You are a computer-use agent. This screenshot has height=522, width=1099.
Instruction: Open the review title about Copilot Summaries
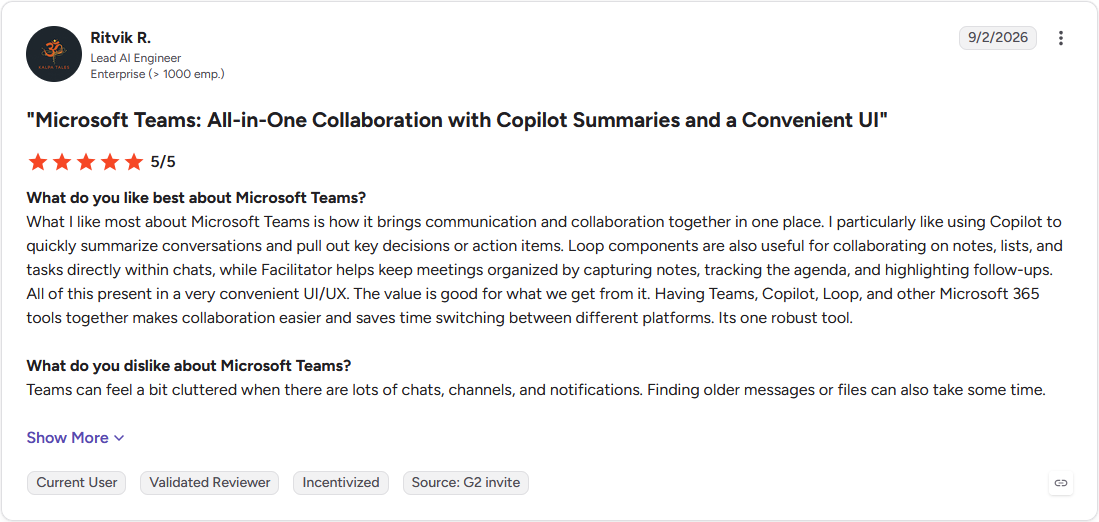pos(457,121)
